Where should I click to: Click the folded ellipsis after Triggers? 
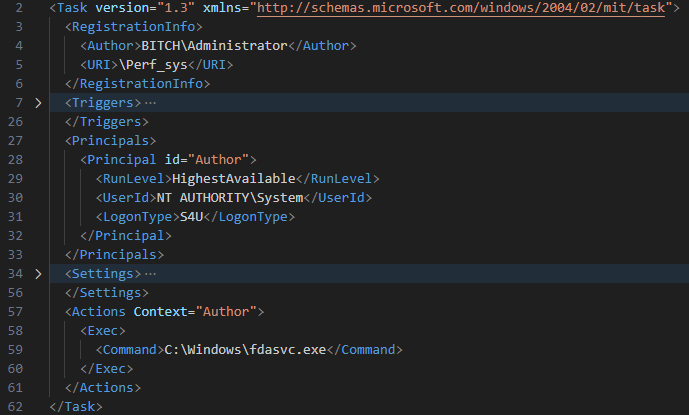point(150,103)
